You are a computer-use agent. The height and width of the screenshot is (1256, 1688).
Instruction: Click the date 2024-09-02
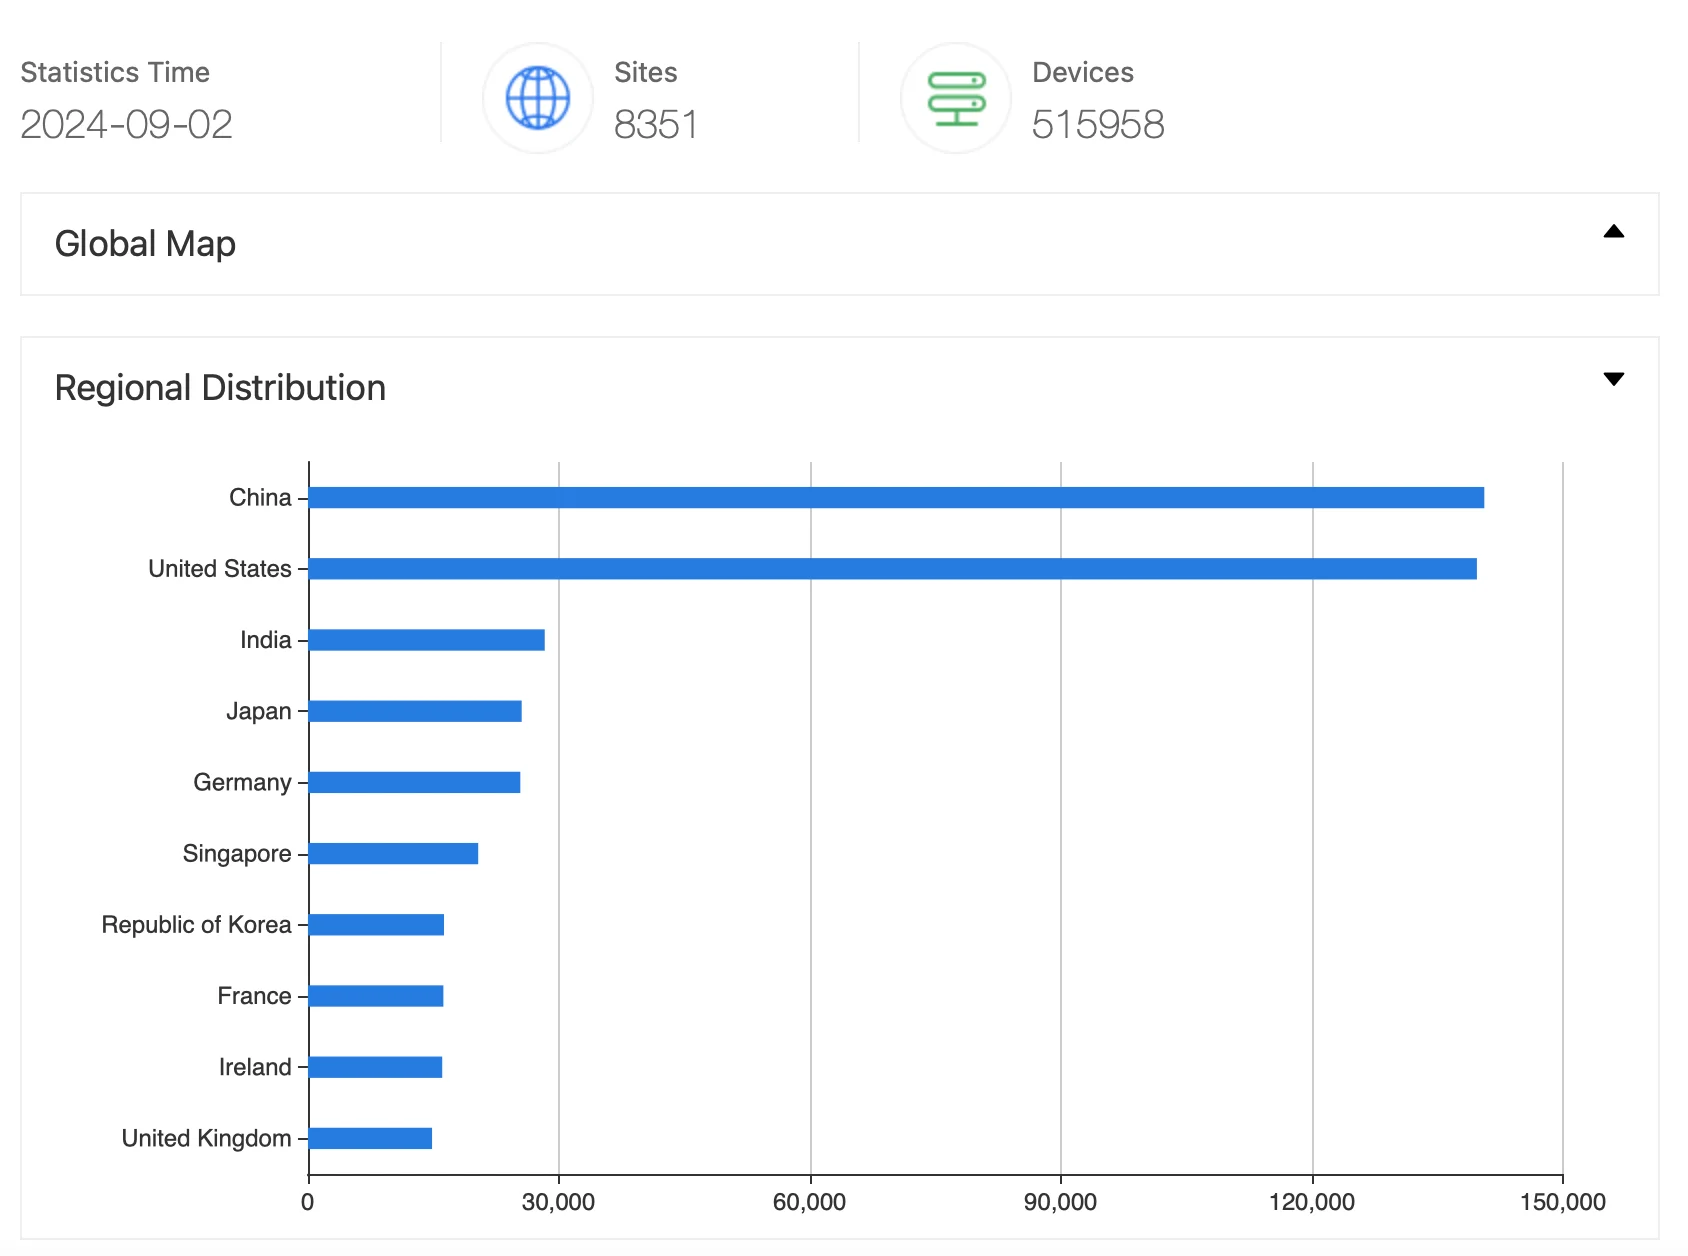pyautogui.click(x=126, y=124)
